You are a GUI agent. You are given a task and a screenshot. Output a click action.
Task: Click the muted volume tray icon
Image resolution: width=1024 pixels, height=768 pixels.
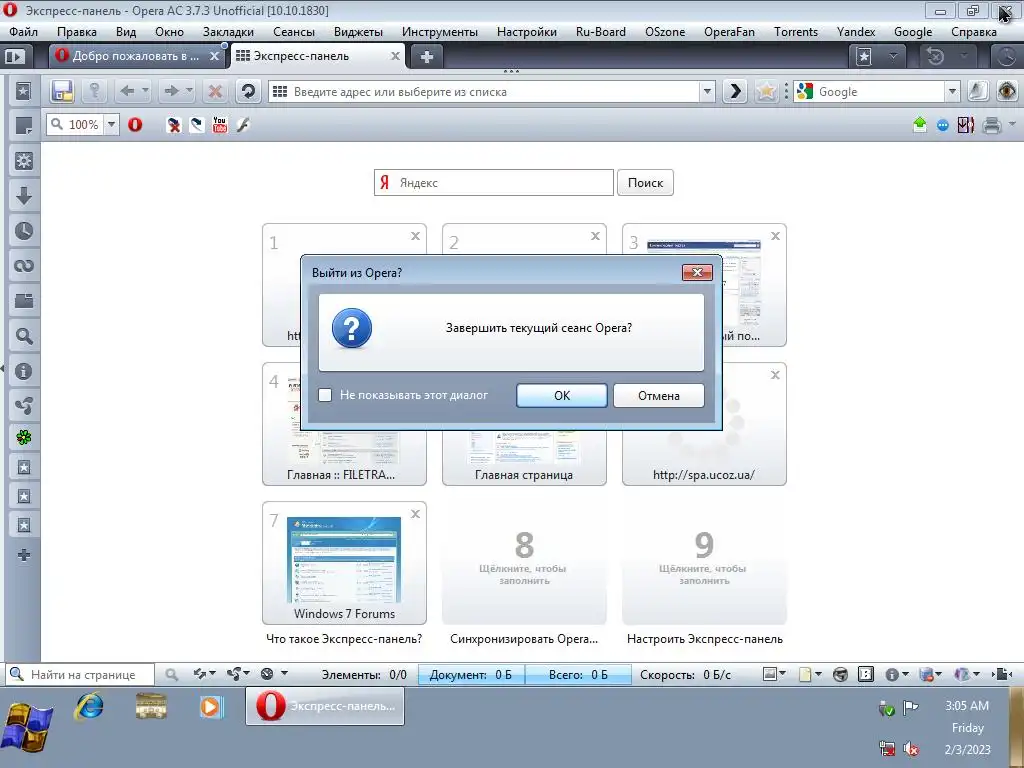(911, 748)
